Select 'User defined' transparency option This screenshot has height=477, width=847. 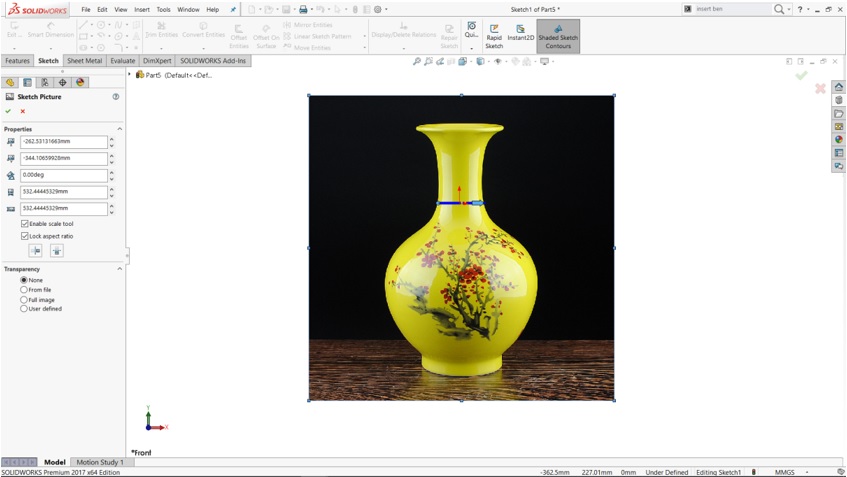click(x=24, y=309)
